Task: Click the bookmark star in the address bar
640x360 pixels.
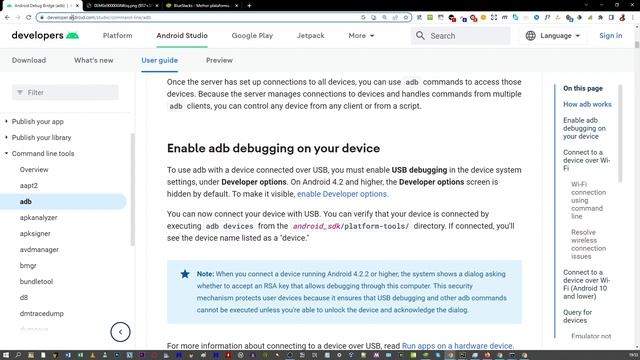Action: coord(406,18)
